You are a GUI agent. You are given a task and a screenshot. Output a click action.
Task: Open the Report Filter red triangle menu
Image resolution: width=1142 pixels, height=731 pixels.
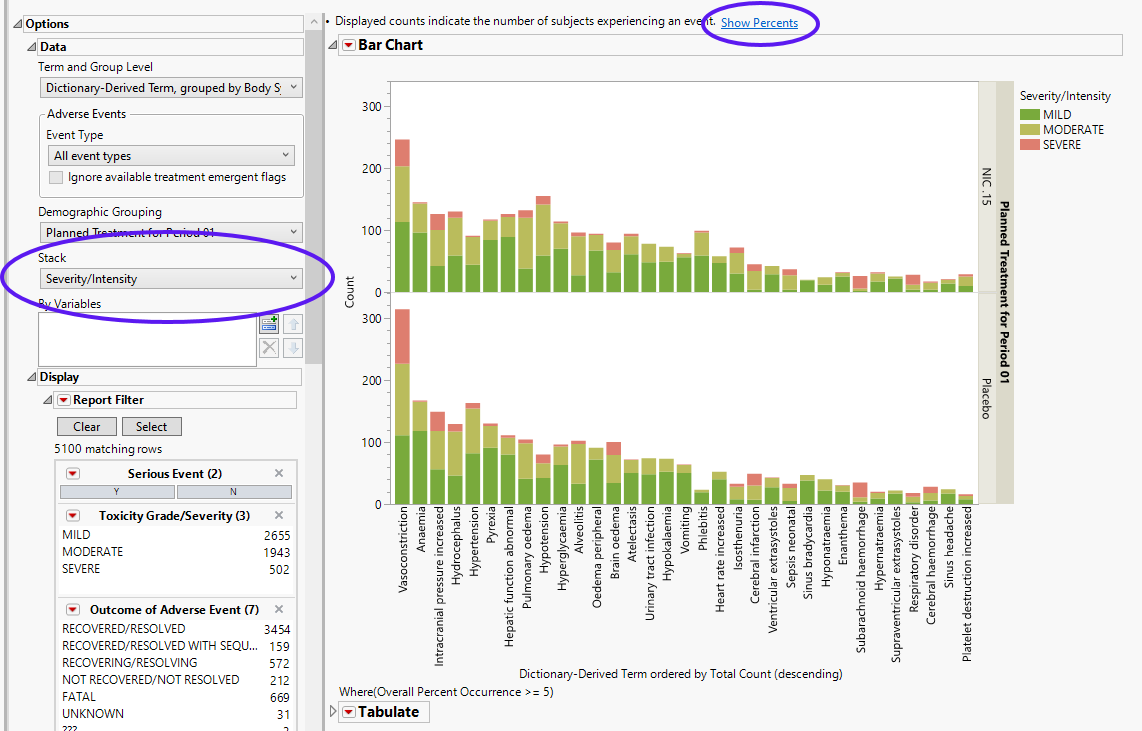point(63,400)
